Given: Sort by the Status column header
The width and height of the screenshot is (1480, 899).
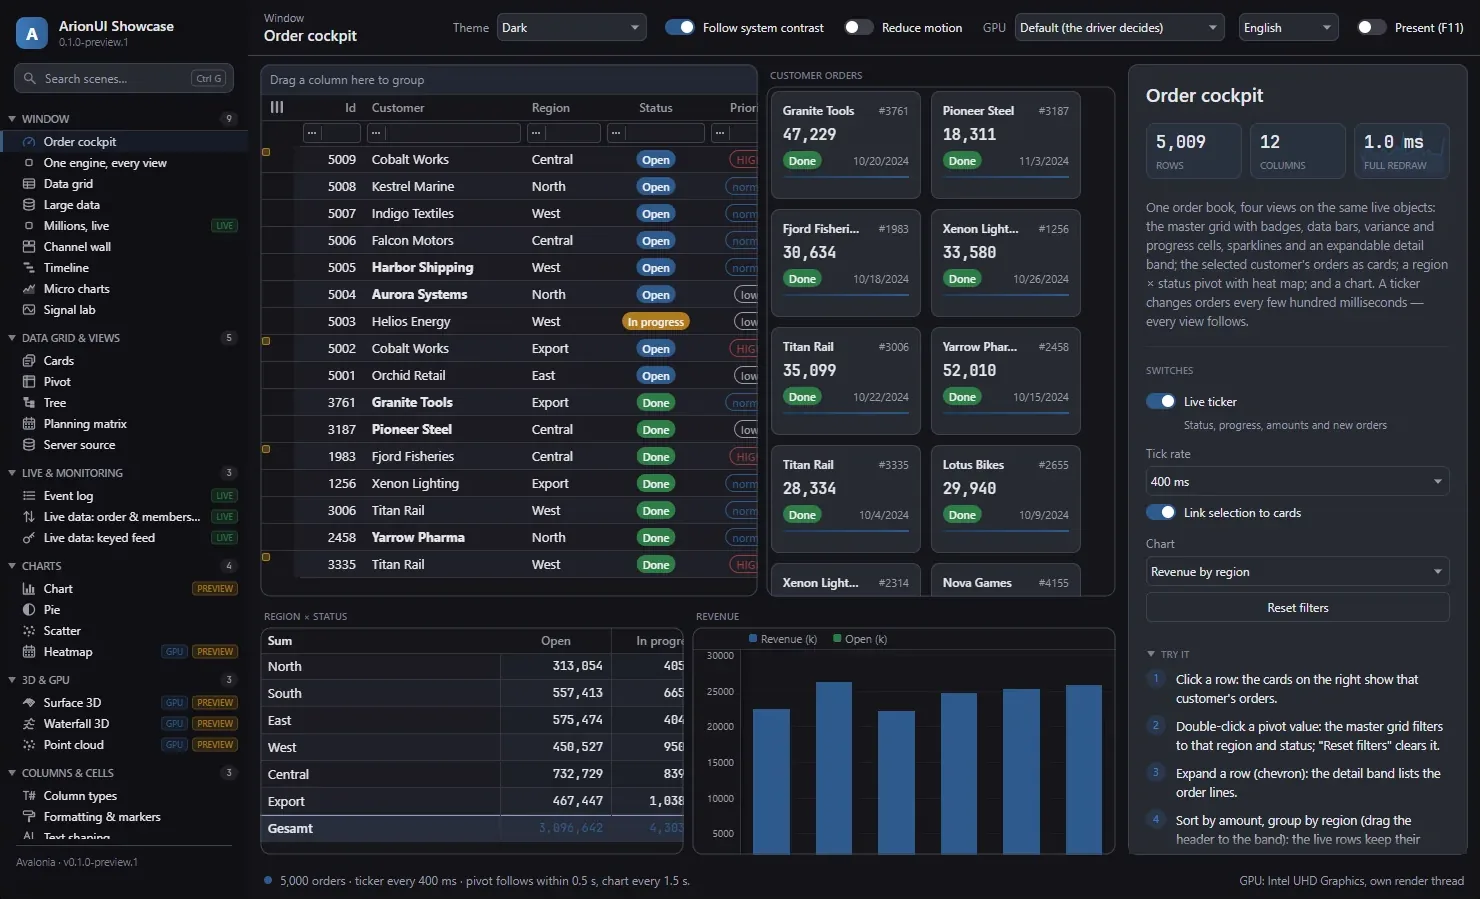Looking at the screenshot, I should (x=656, y=107).
